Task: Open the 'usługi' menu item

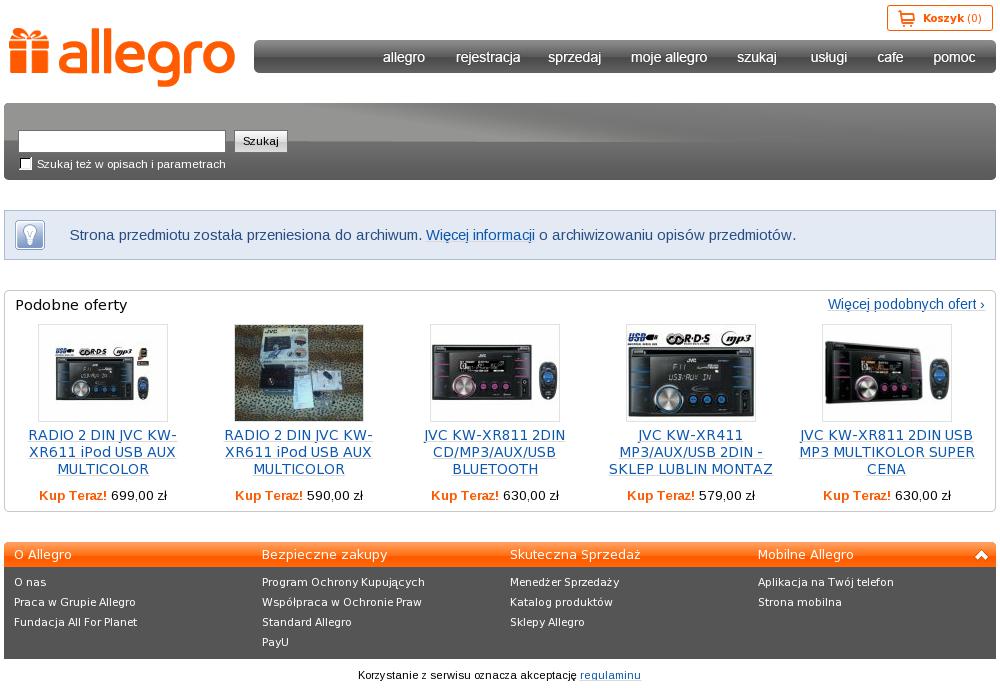Action: [x=828, y=57]
